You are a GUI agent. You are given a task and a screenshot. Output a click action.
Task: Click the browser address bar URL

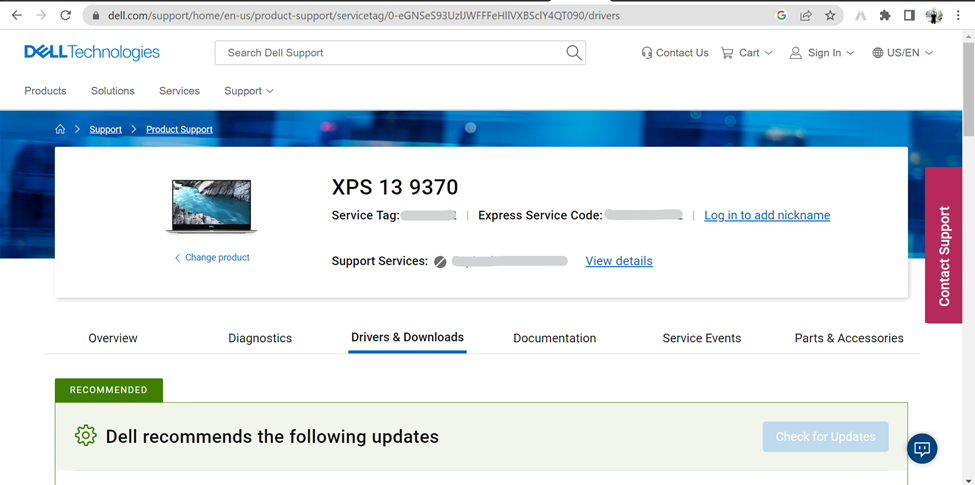(x=364, y=16)
